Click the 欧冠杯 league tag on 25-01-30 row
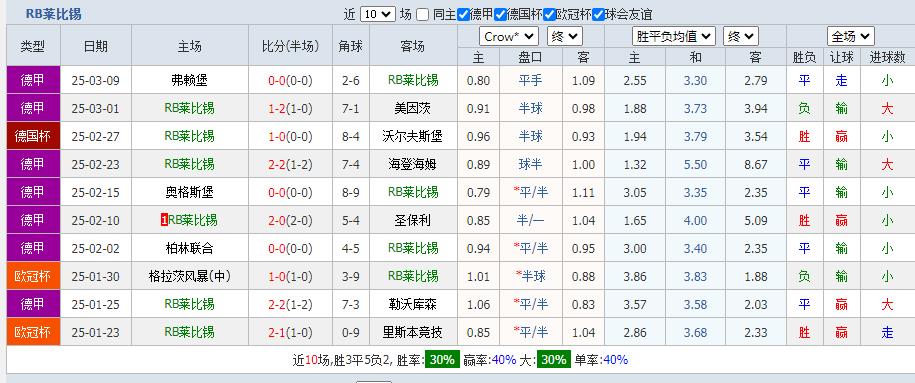This screenshot has height=383, width=915. pos(33,276)
